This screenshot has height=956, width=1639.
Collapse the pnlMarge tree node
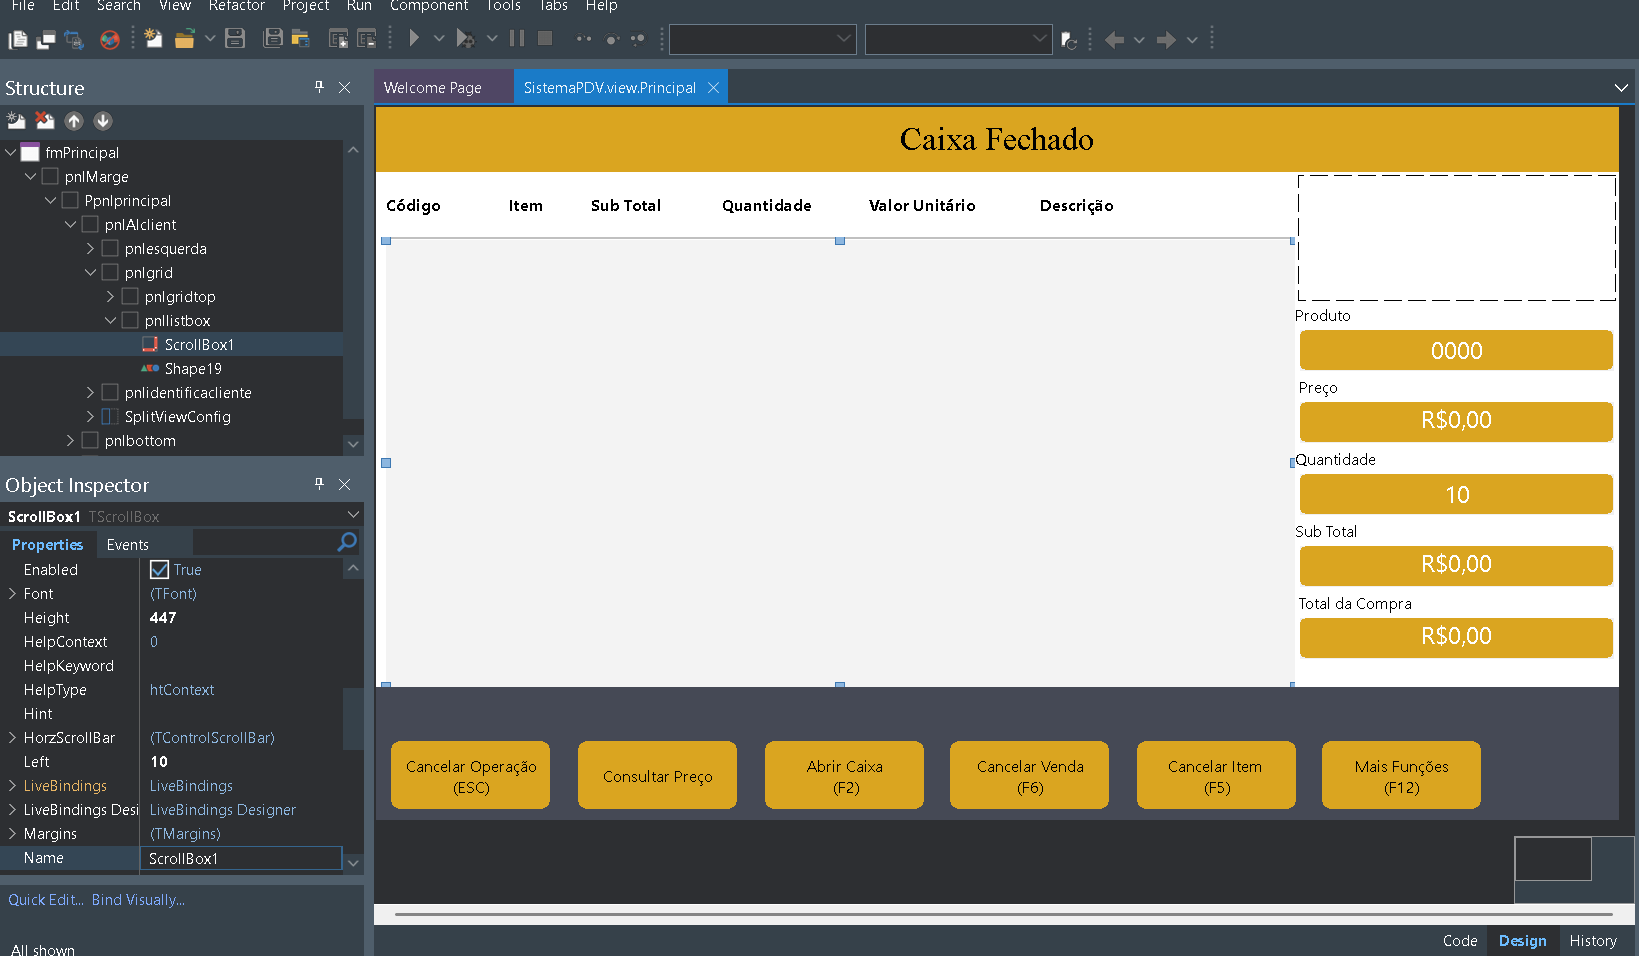point(30,176)
